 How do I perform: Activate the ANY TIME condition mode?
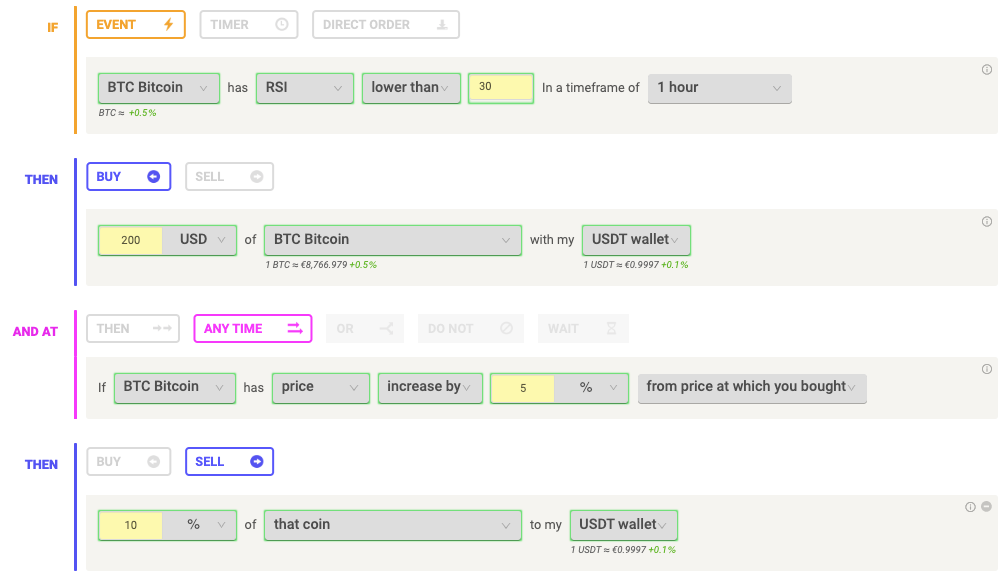tap(252, 328)
